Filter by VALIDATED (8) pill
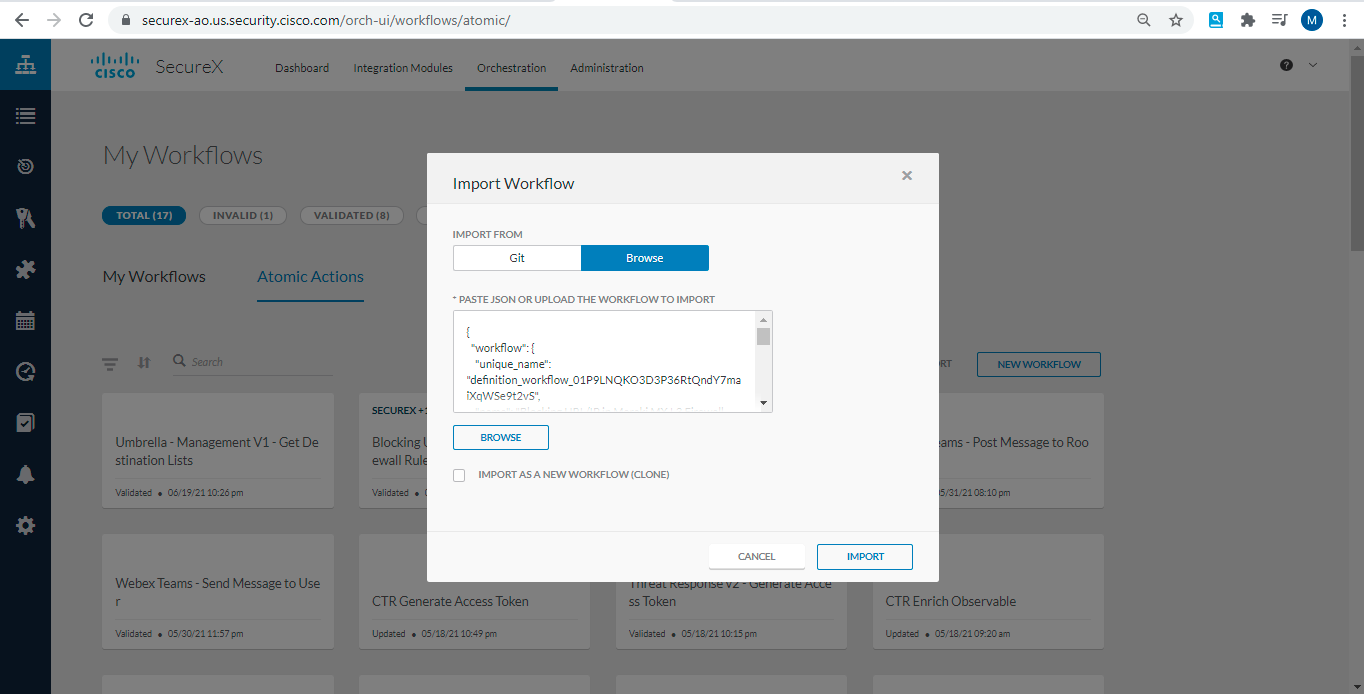Screen dimensions: 1364x694 (x=352, y=215)
